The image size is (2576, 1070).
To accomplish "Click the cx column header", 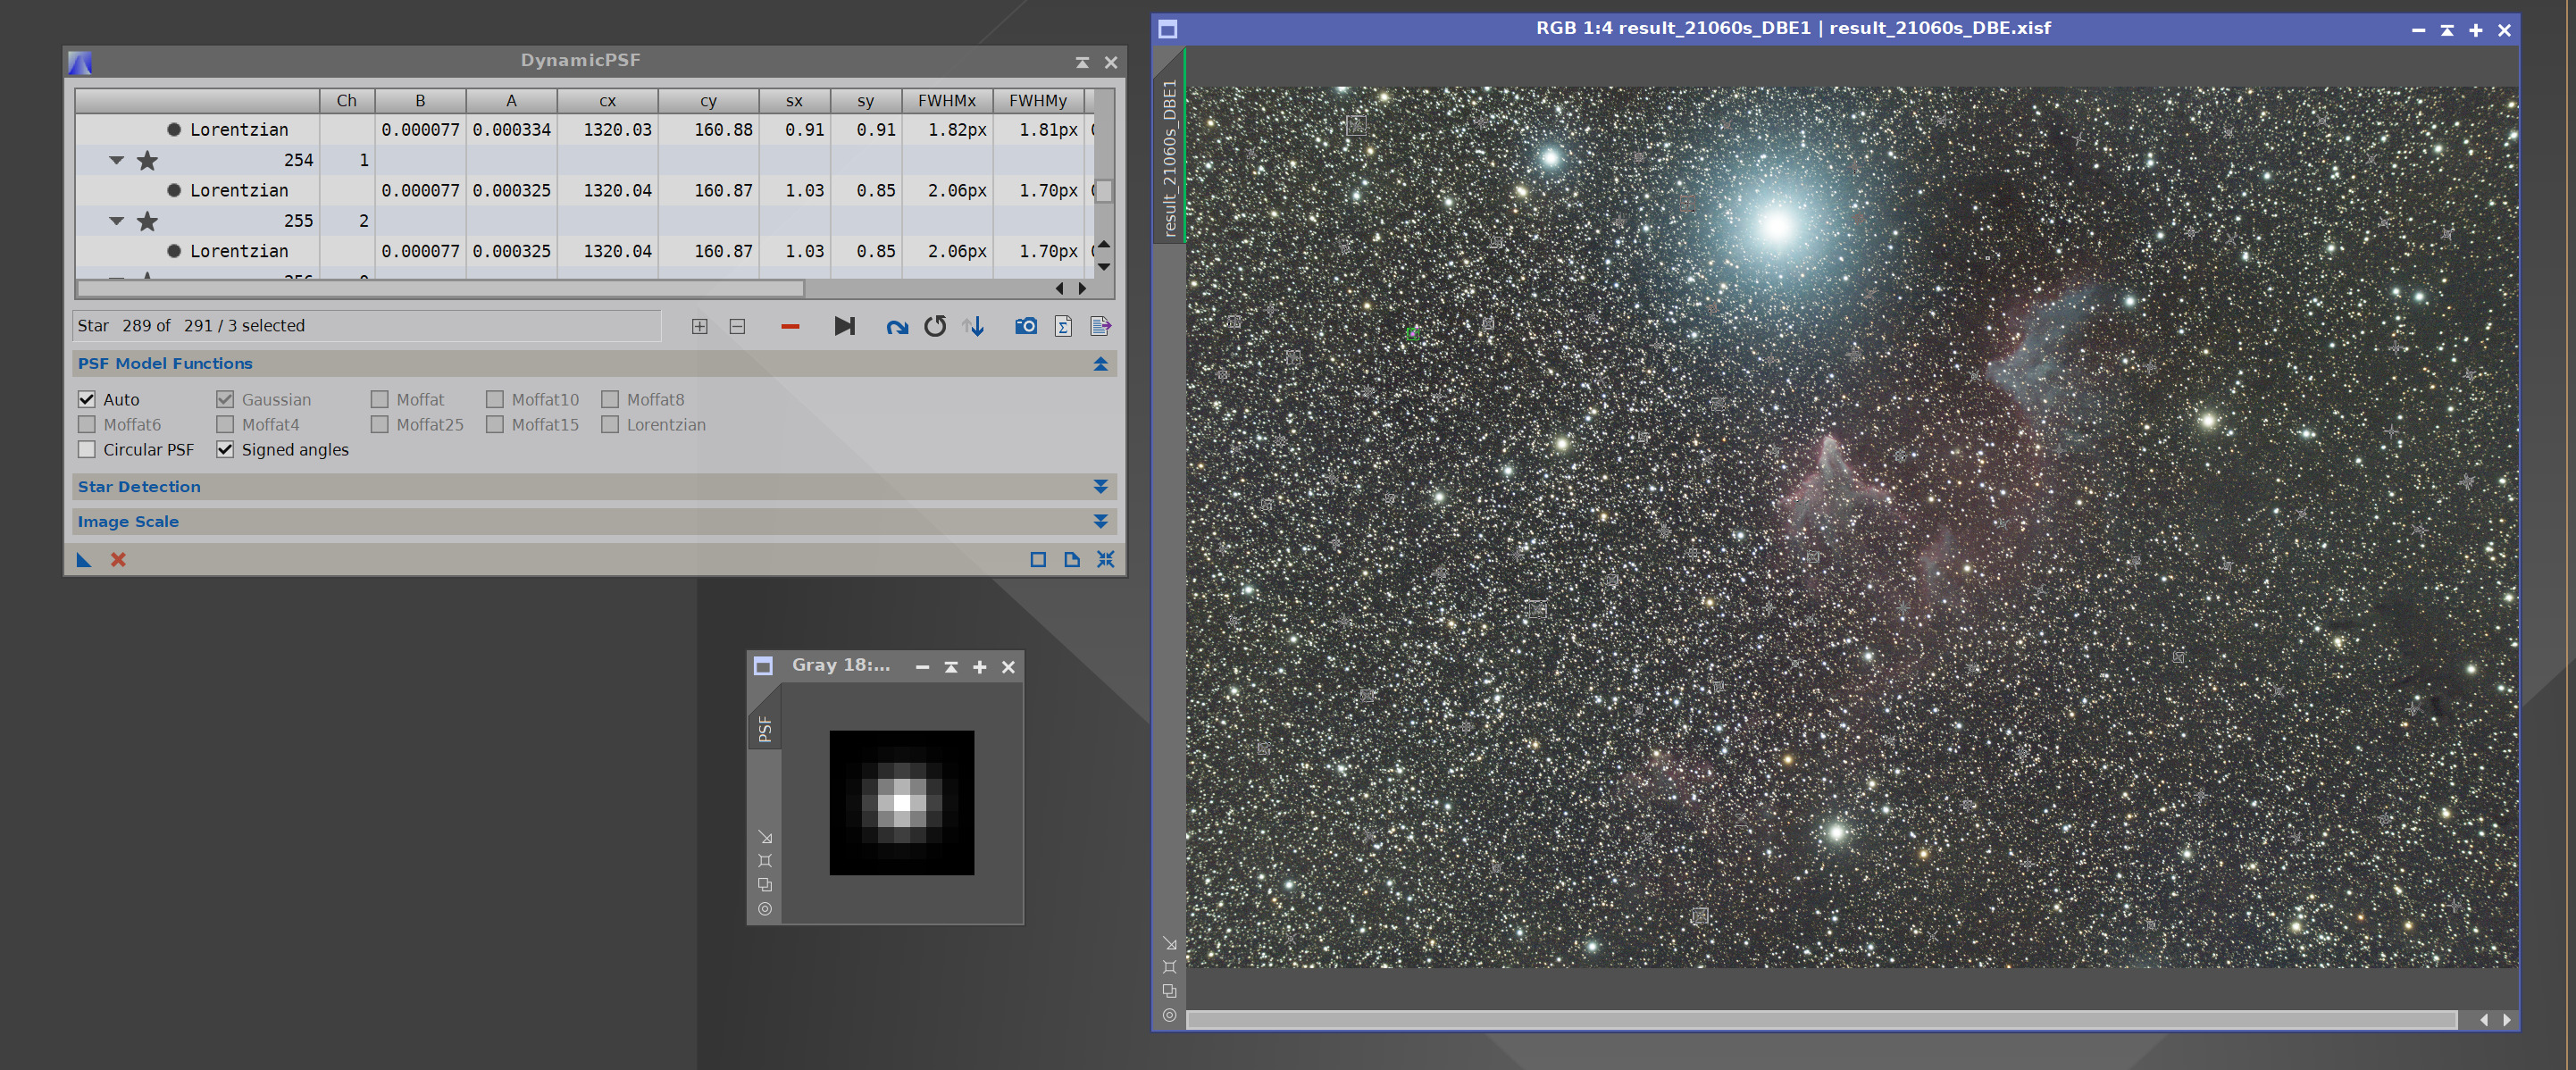I will [x=608, y=101].
